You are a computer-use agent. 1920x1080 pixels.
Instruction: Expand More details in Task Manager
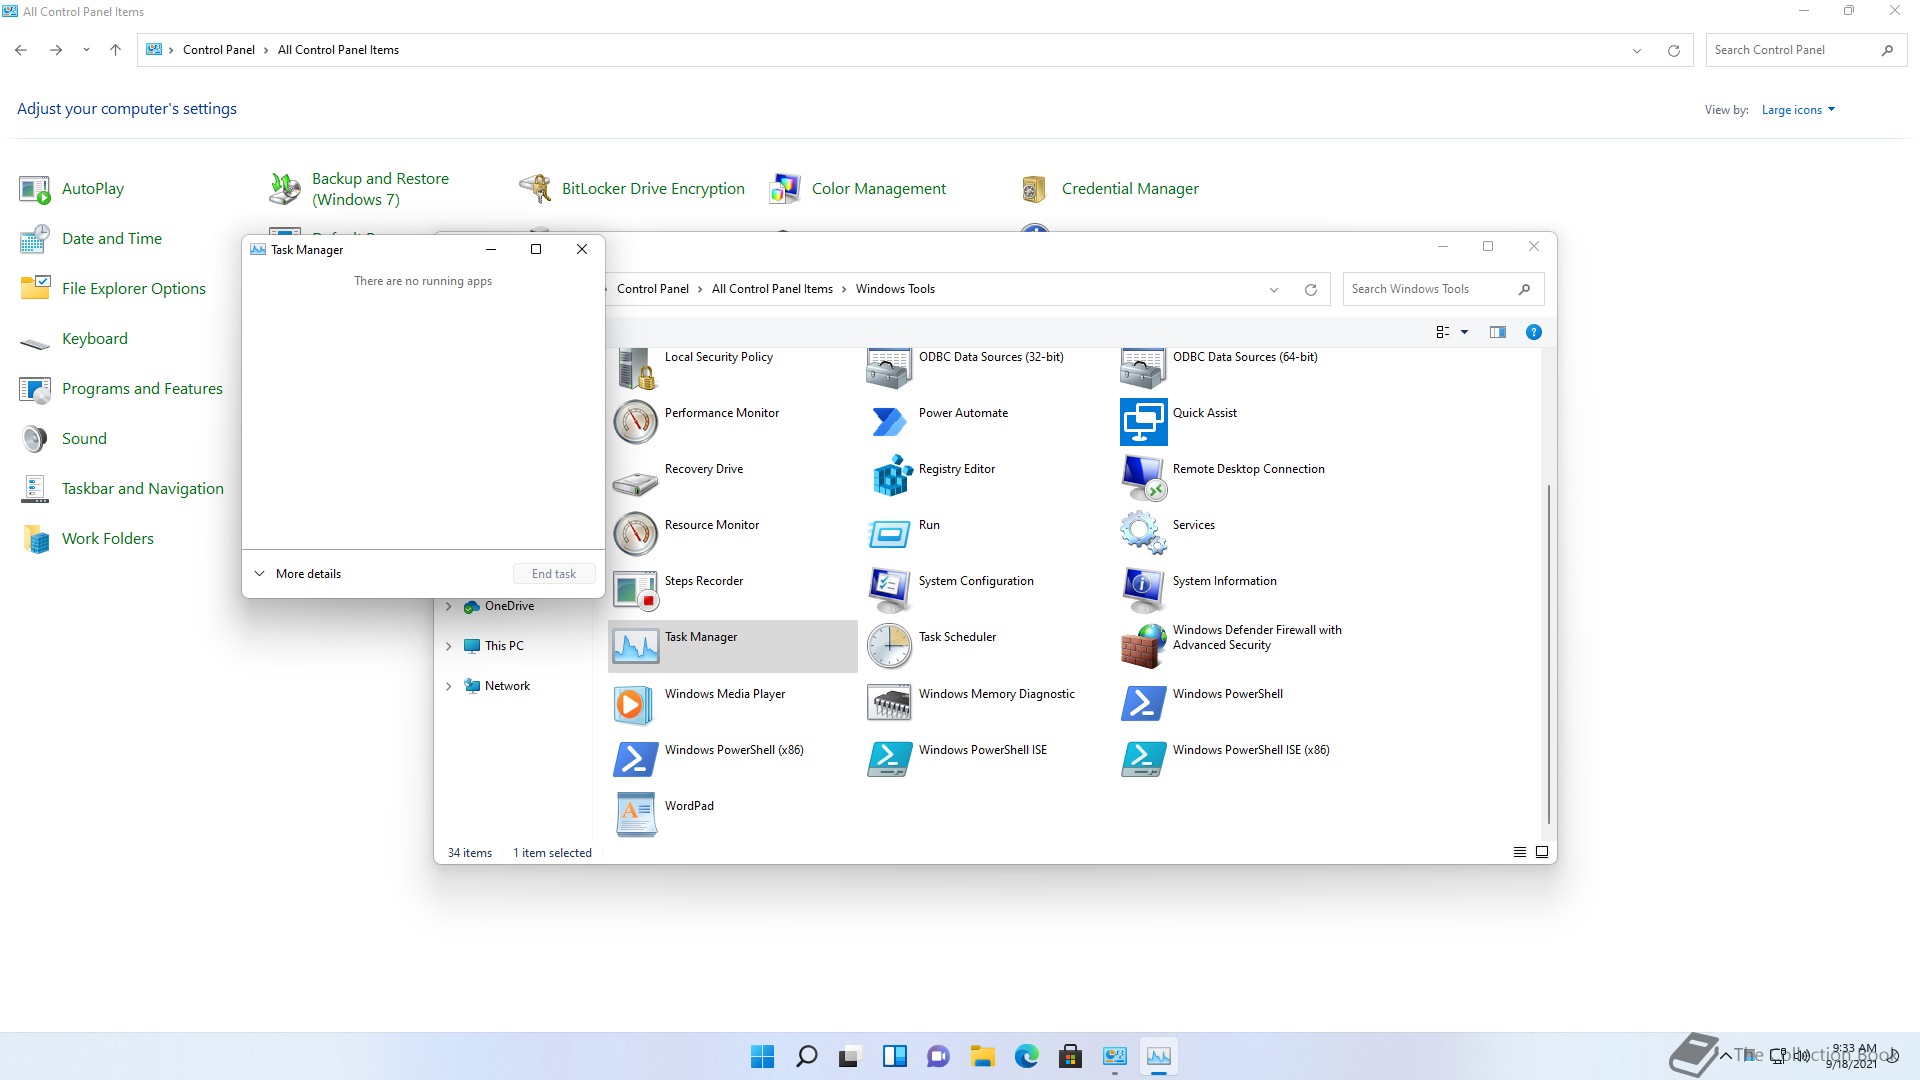[x=298, y=574]
